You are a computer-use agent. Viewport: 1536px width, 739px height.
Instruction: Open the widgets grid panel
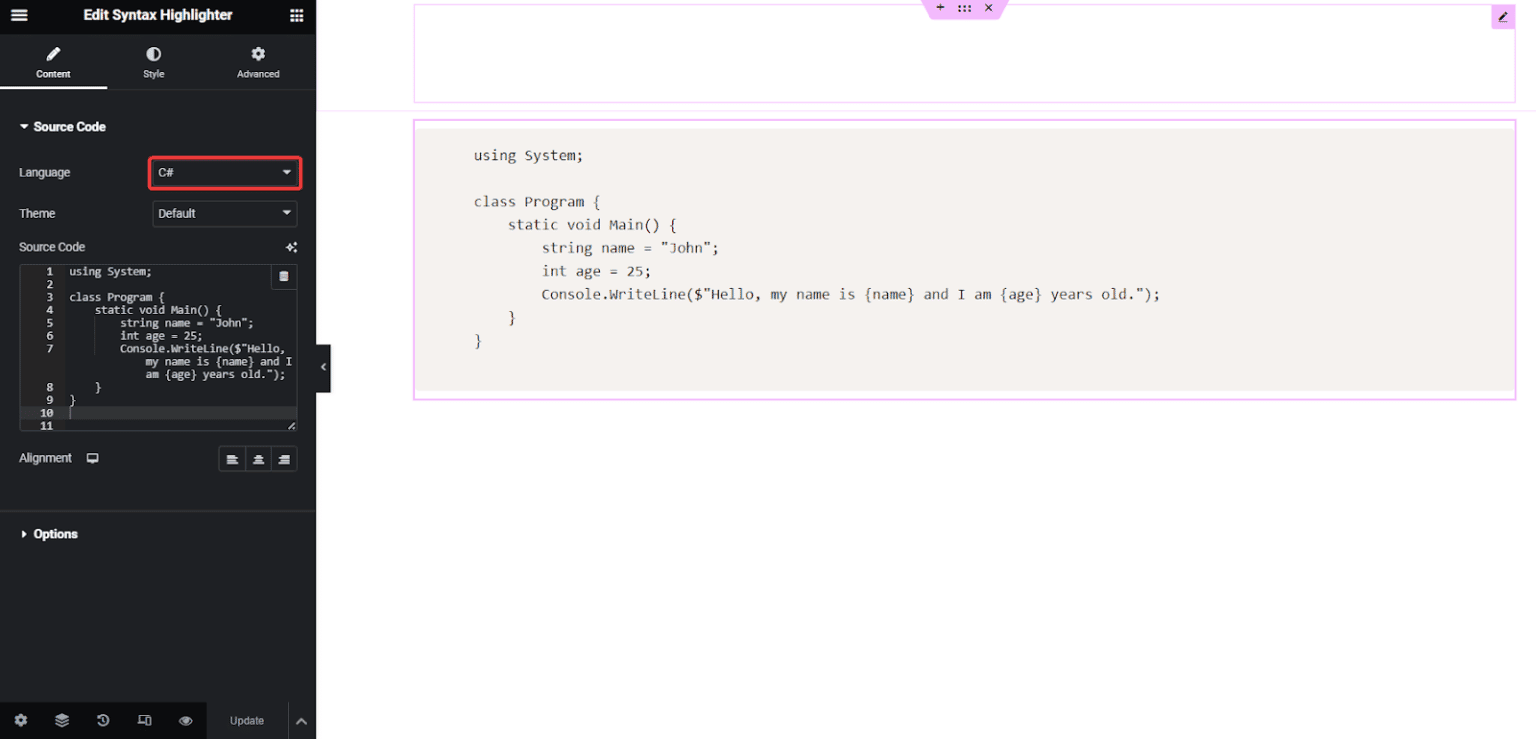coord(296,15)
